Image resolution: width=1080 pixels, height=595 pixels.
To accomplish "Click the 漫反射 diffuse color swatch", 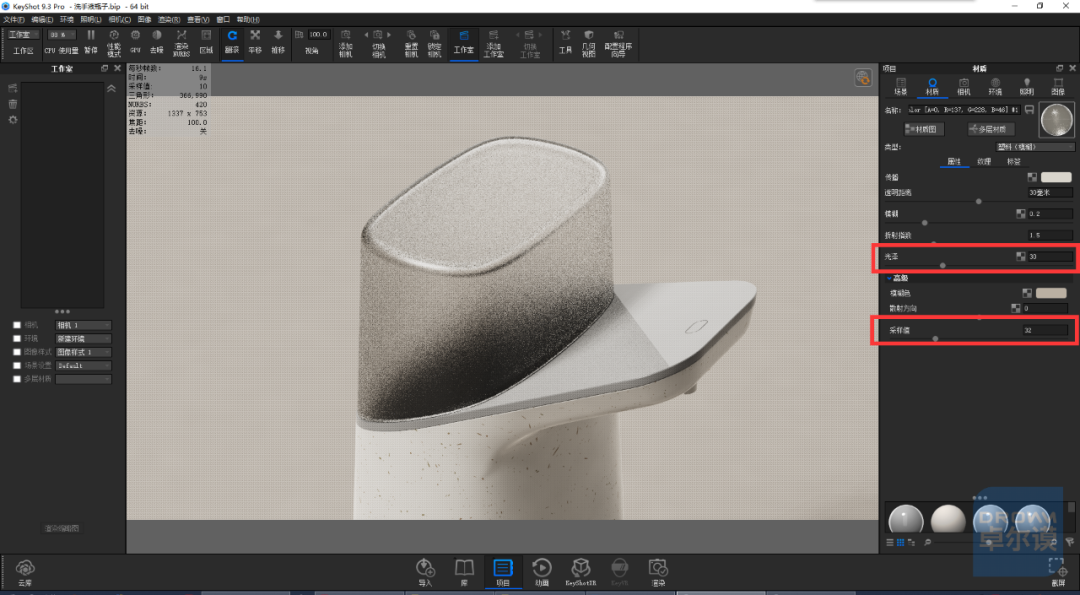I will point(1056,178).
